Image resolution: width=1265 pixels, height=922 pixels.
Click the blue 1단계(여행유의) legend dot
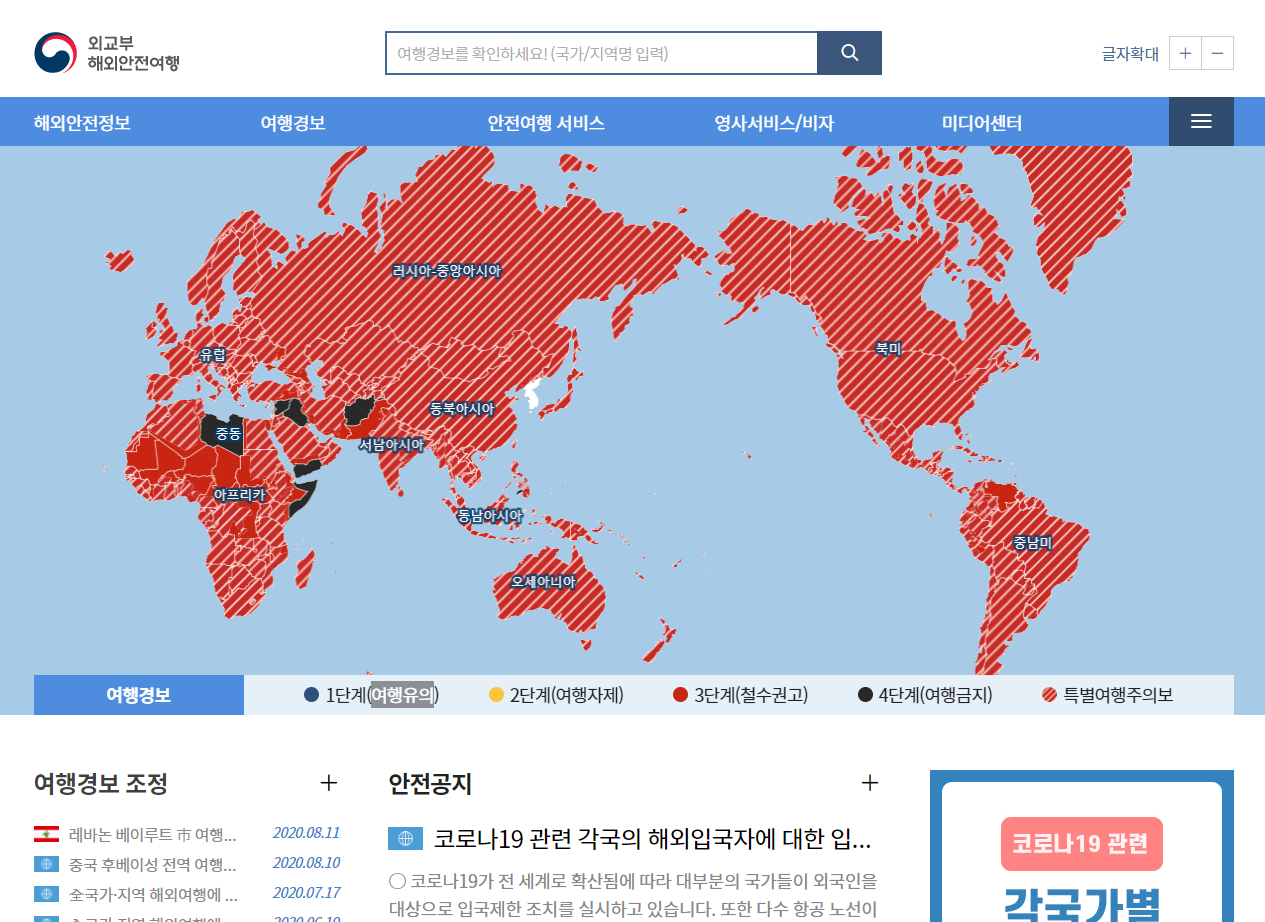[312, 695]
